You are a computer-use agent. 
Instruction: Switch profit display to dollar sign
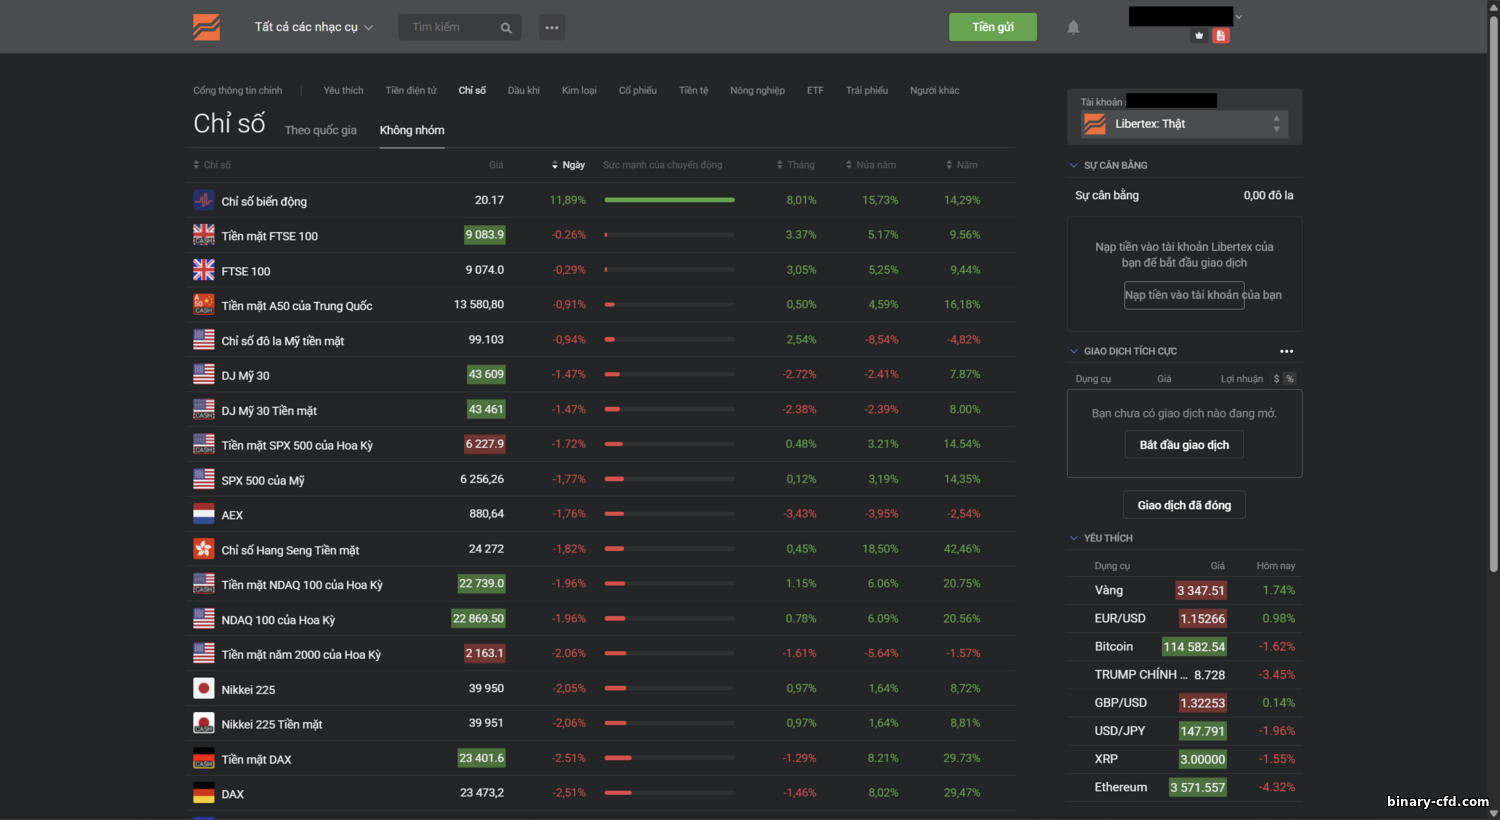click(1276, 379)
